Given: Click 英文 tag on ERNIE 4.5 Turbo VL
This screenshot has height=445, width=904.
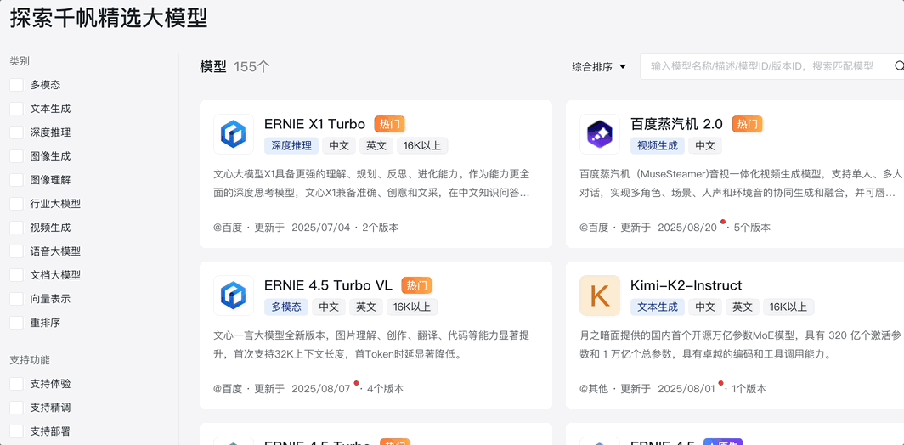Looking at the screenshot, I should (x=366, y=307).
